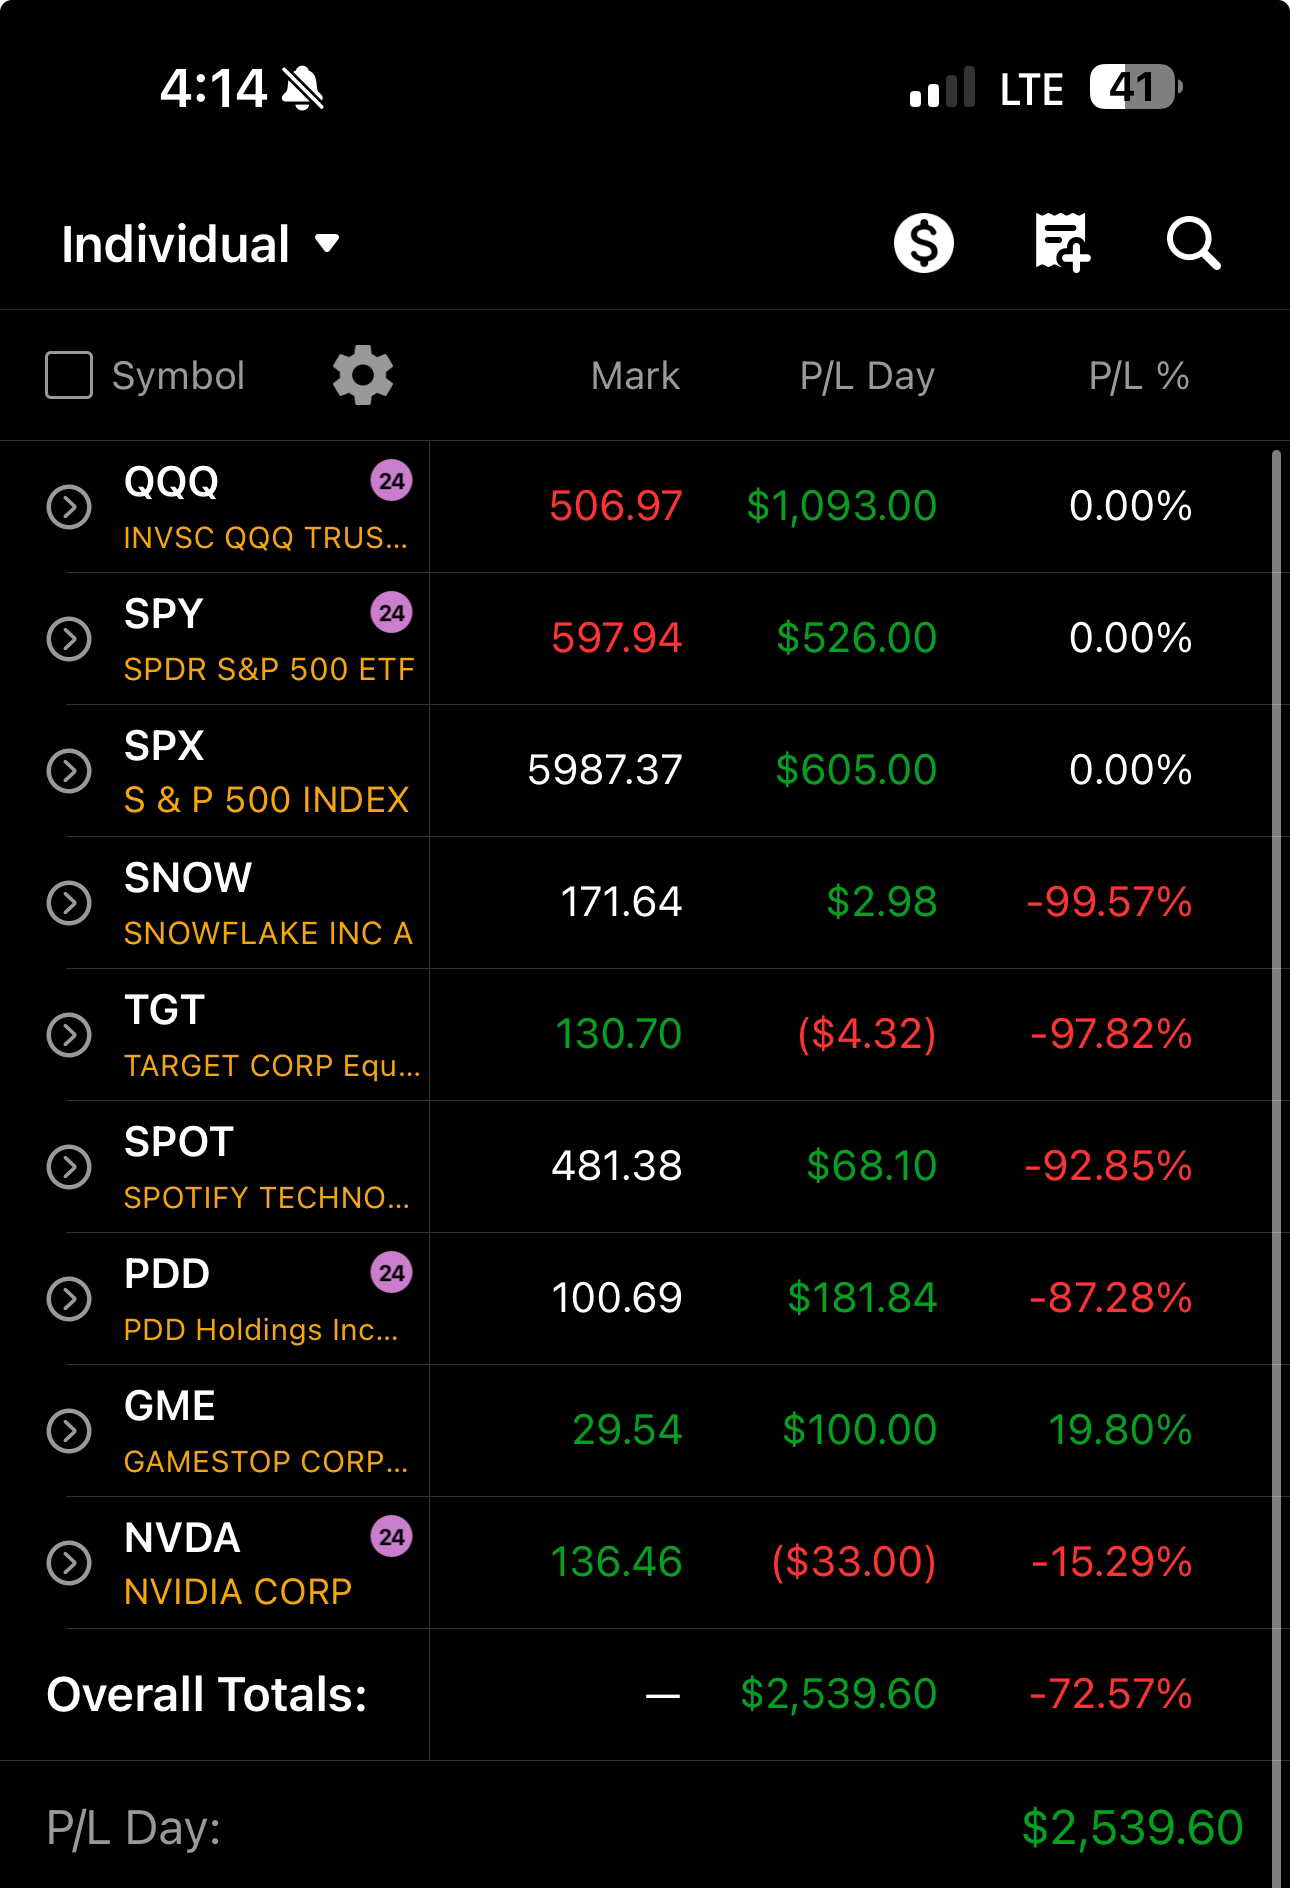Check the Symbol select-all checkbox
The width and height of the screenshot is (1290, 1888).
[x=69, y=376]
